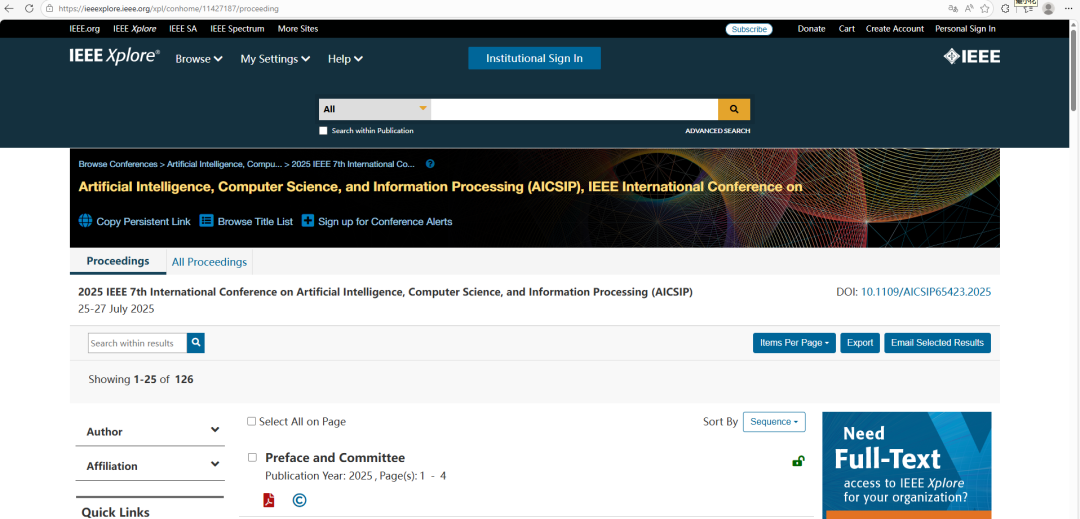Click the Artificial Intelligence, Compu... breadcrumb
The width and height of the screenshot is (1080, 519).
[225, 165]
